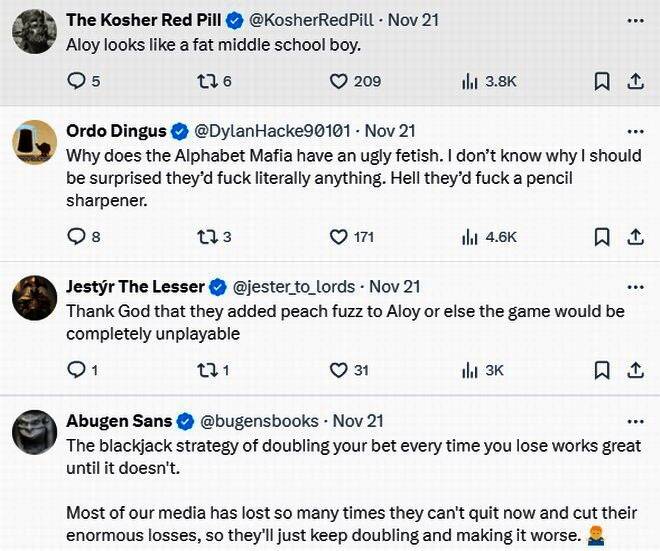Open more options on Kosher Red Pill tweet
This screenshot has width=660, height=551.
pyautogui.click(x=635, y=19)
